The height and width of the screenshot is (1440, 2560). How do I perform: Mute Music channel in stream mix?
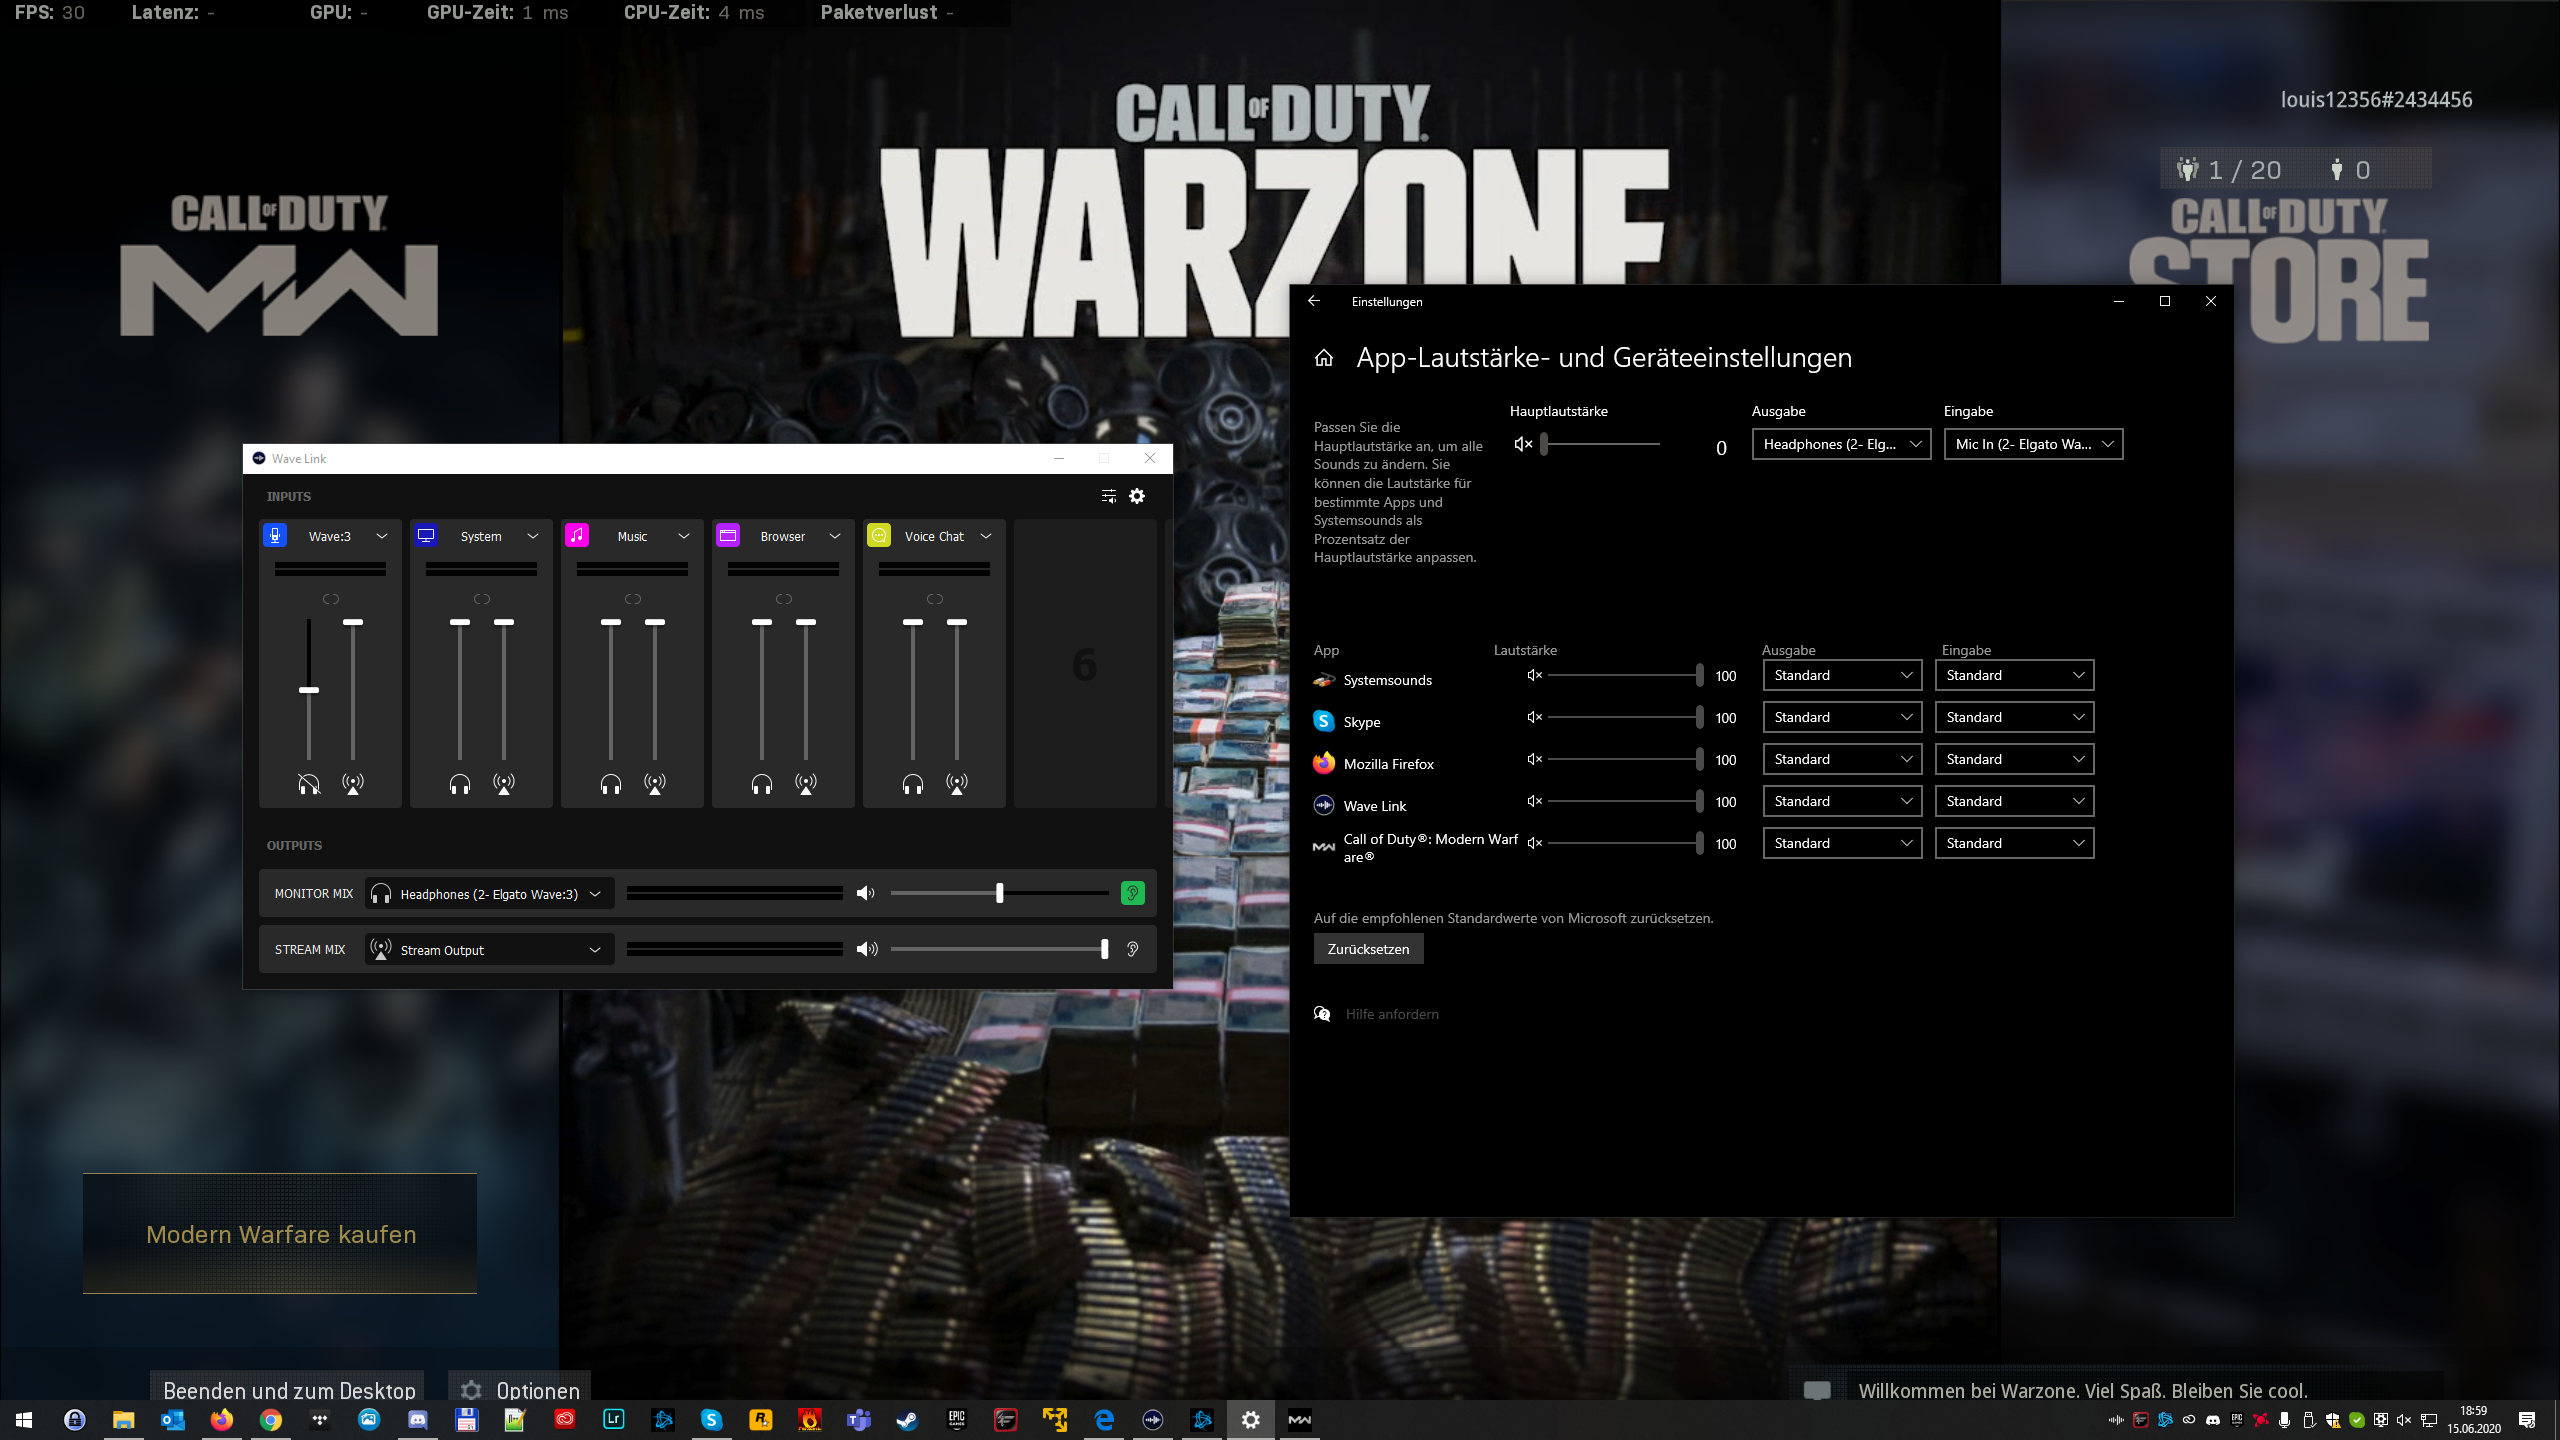click(655, 784)
